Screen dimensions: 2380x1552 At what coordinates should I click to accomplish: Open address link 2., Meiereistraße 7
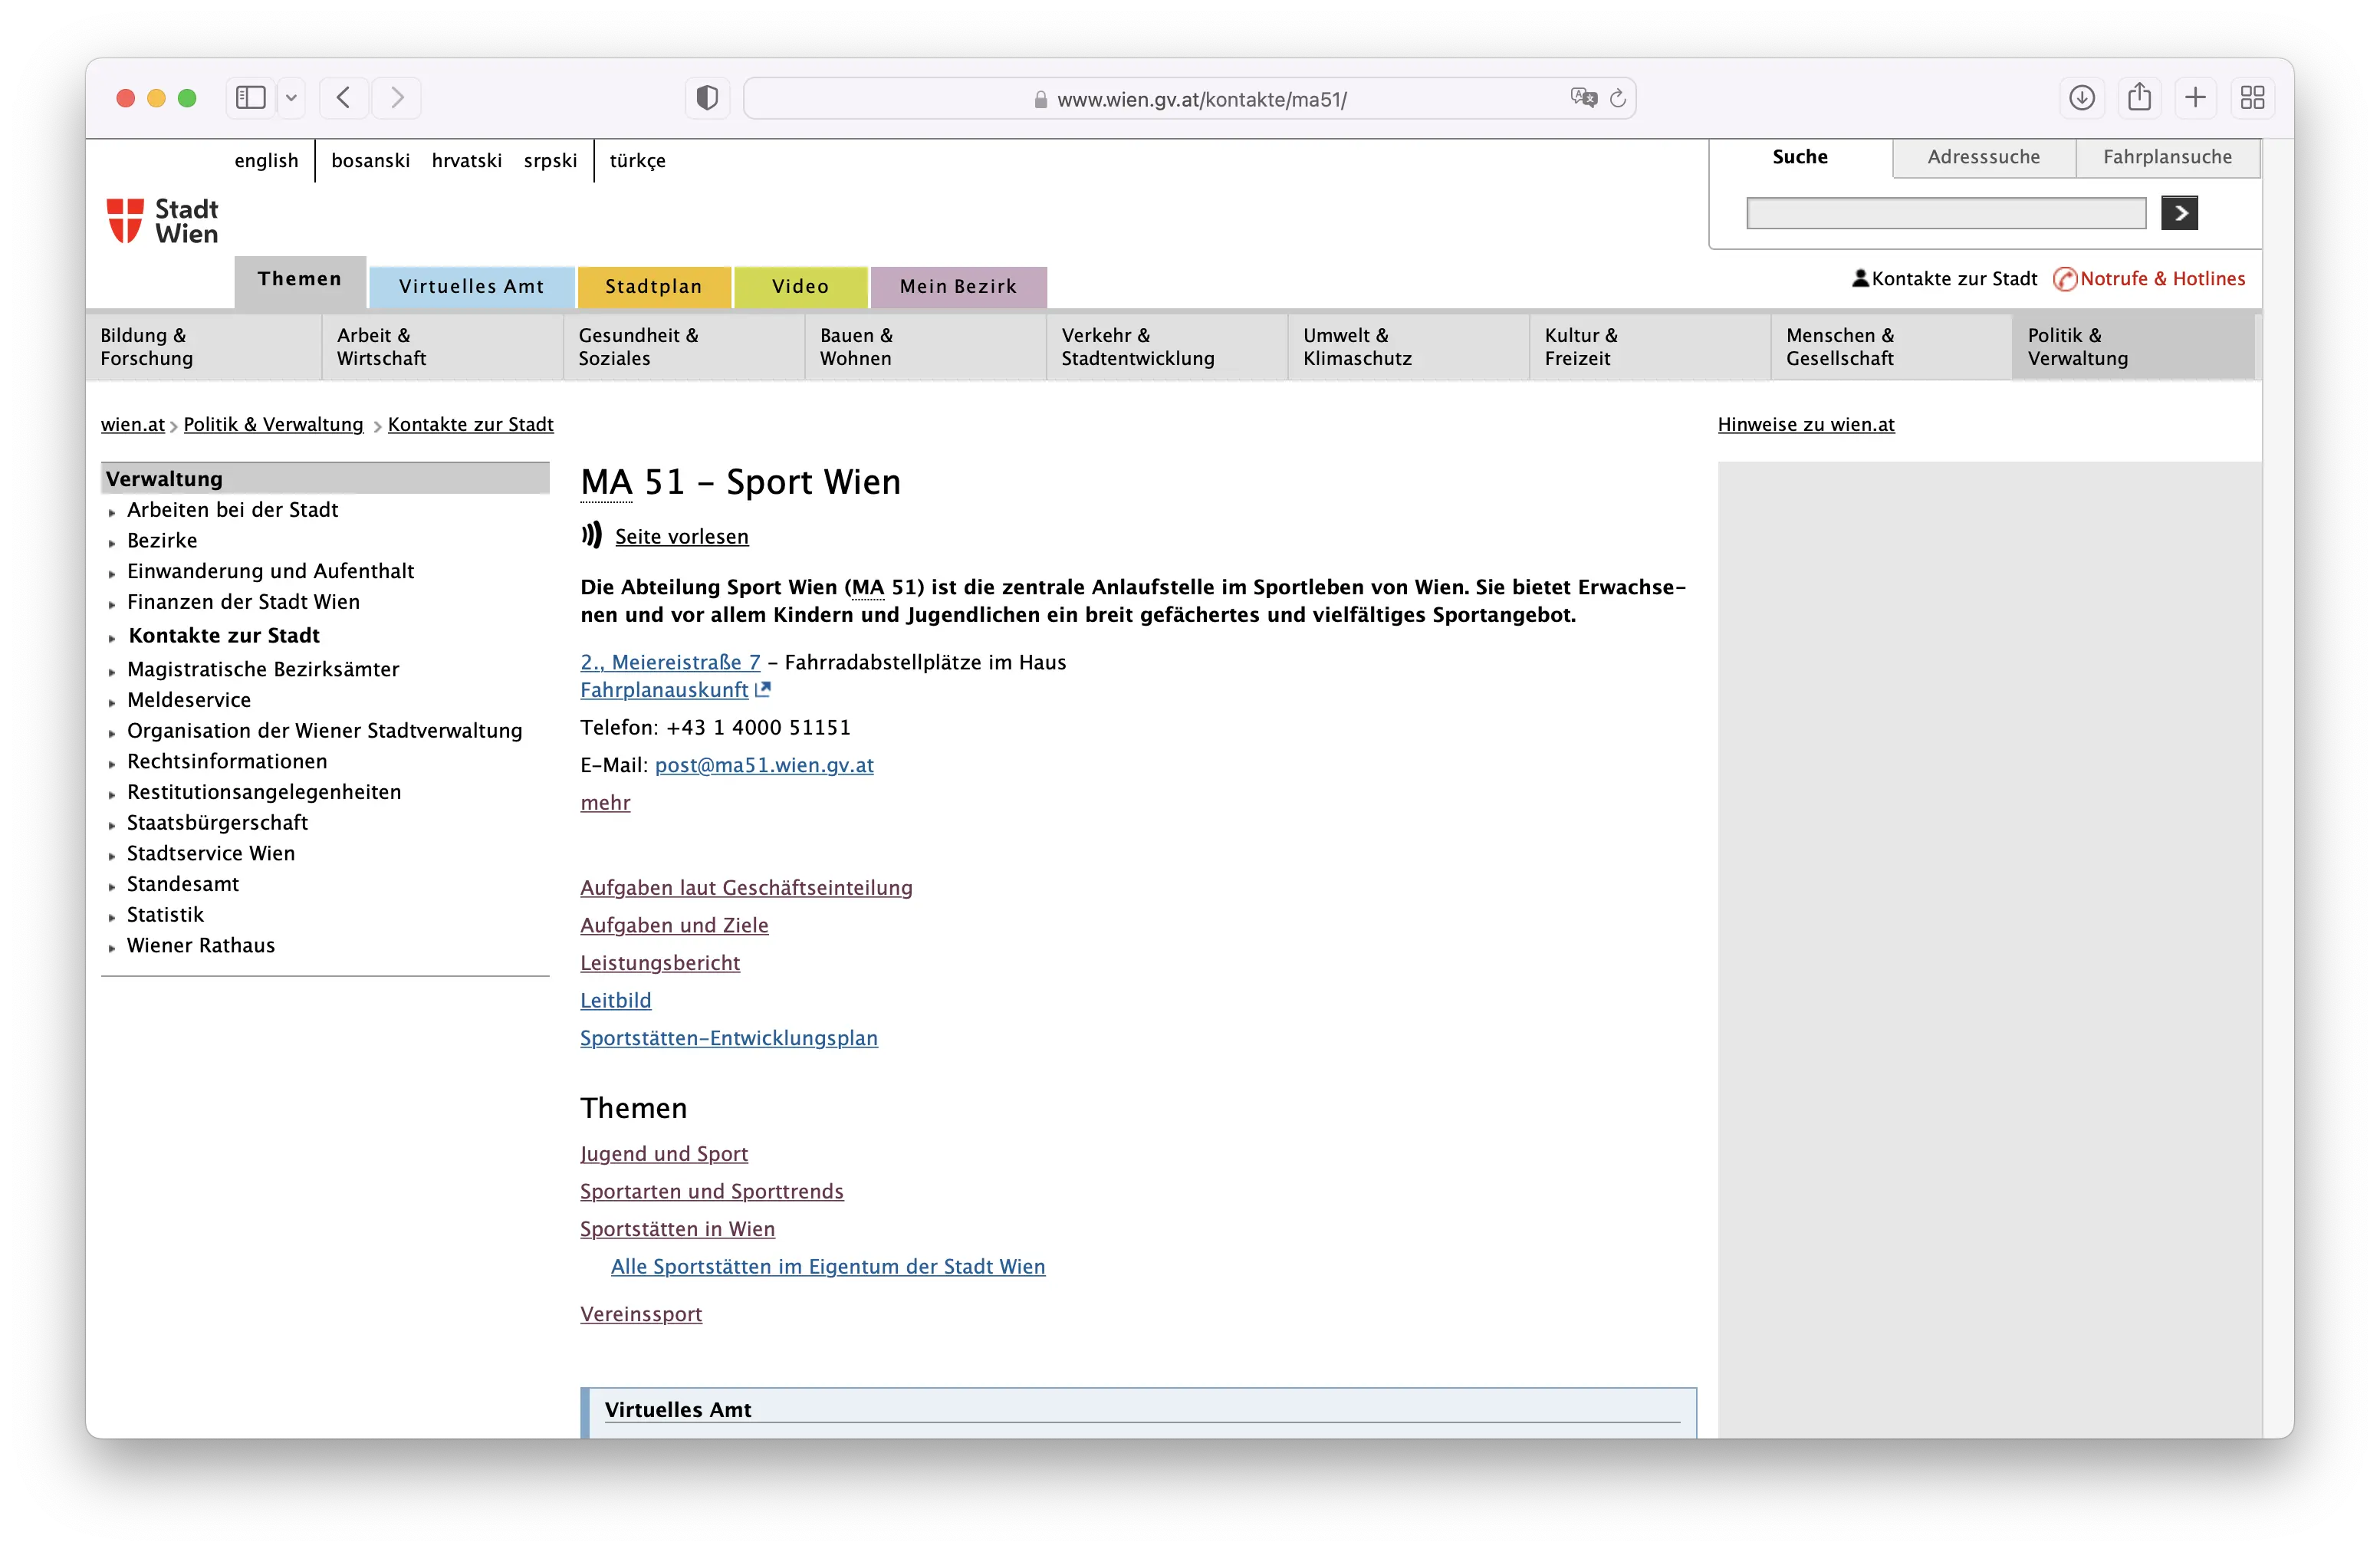pos(670,662)
